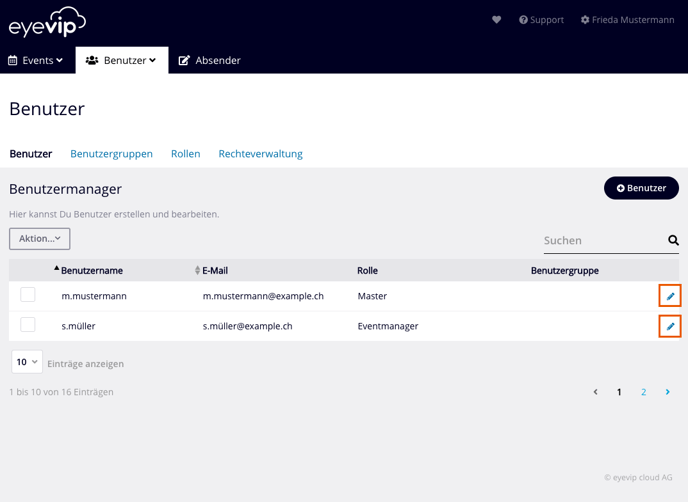
Task: Sort by E-Mail column
Action: click(x=198, y=270)
